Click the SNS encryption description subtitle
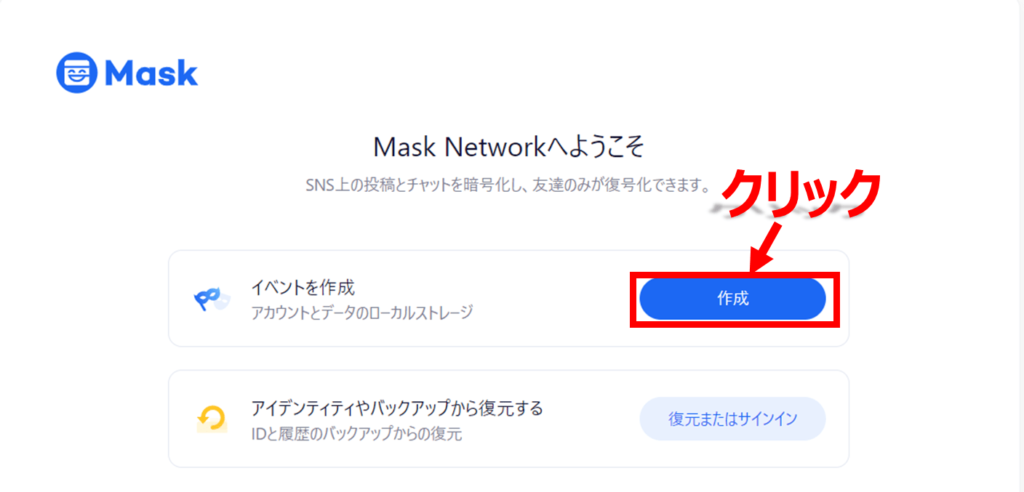The width and height of the screenshot is (1024, 492). click(508, 186)
